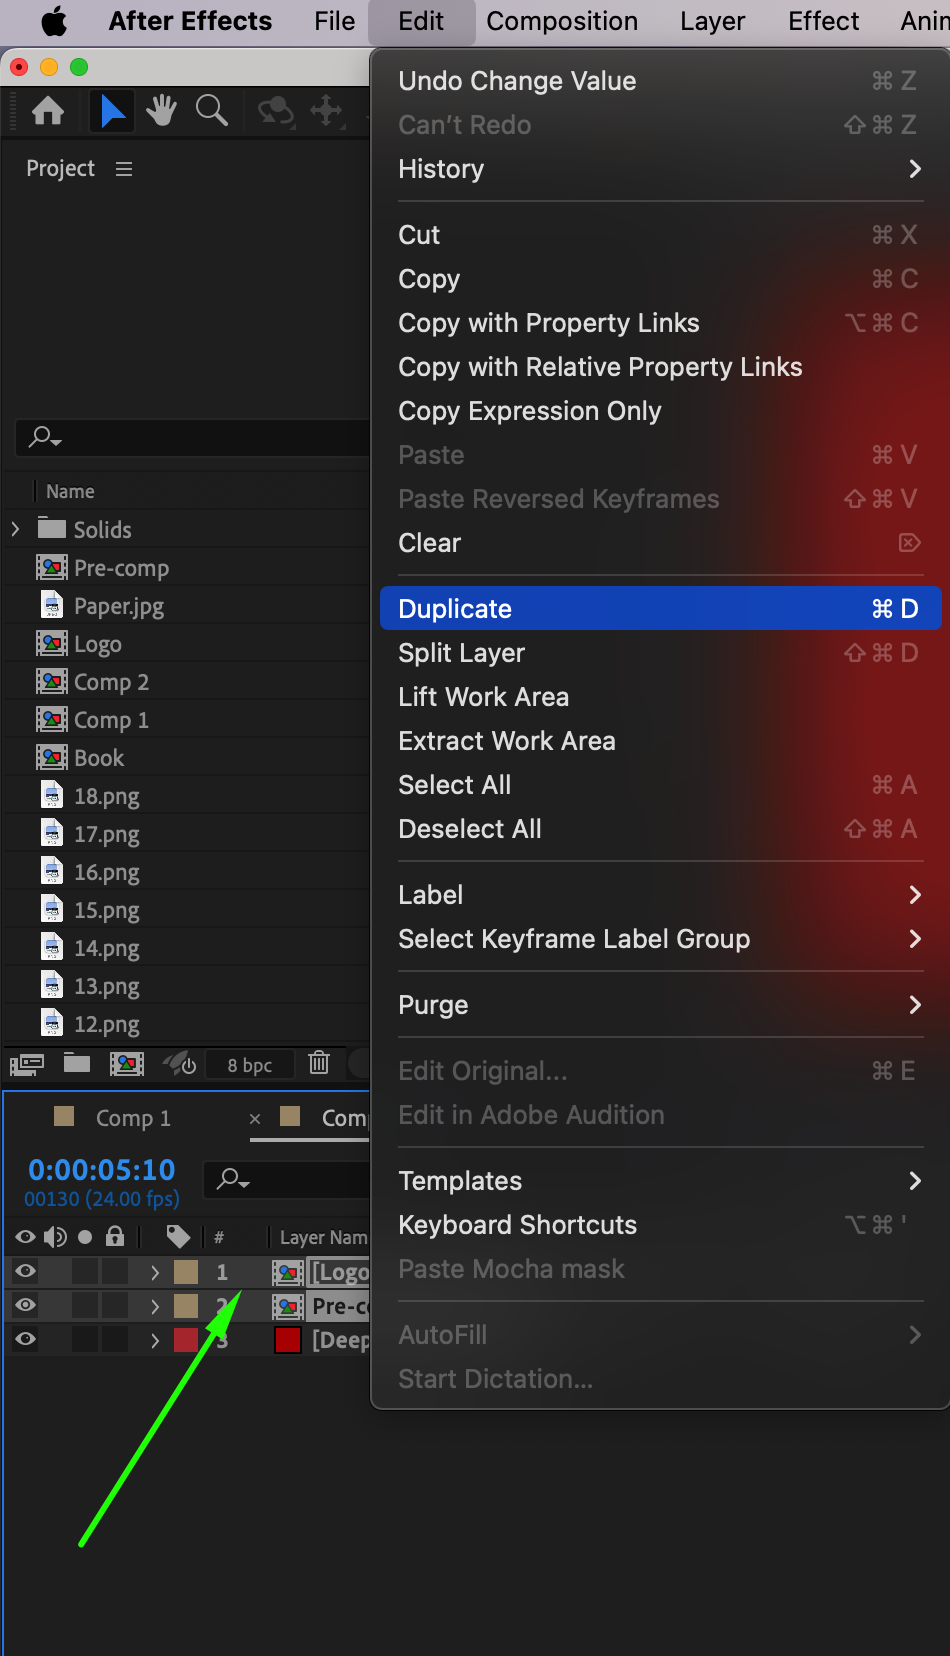Click the Pan camera tool
The height and width of the screenshot is (1656, 950).
click(327, 111)
